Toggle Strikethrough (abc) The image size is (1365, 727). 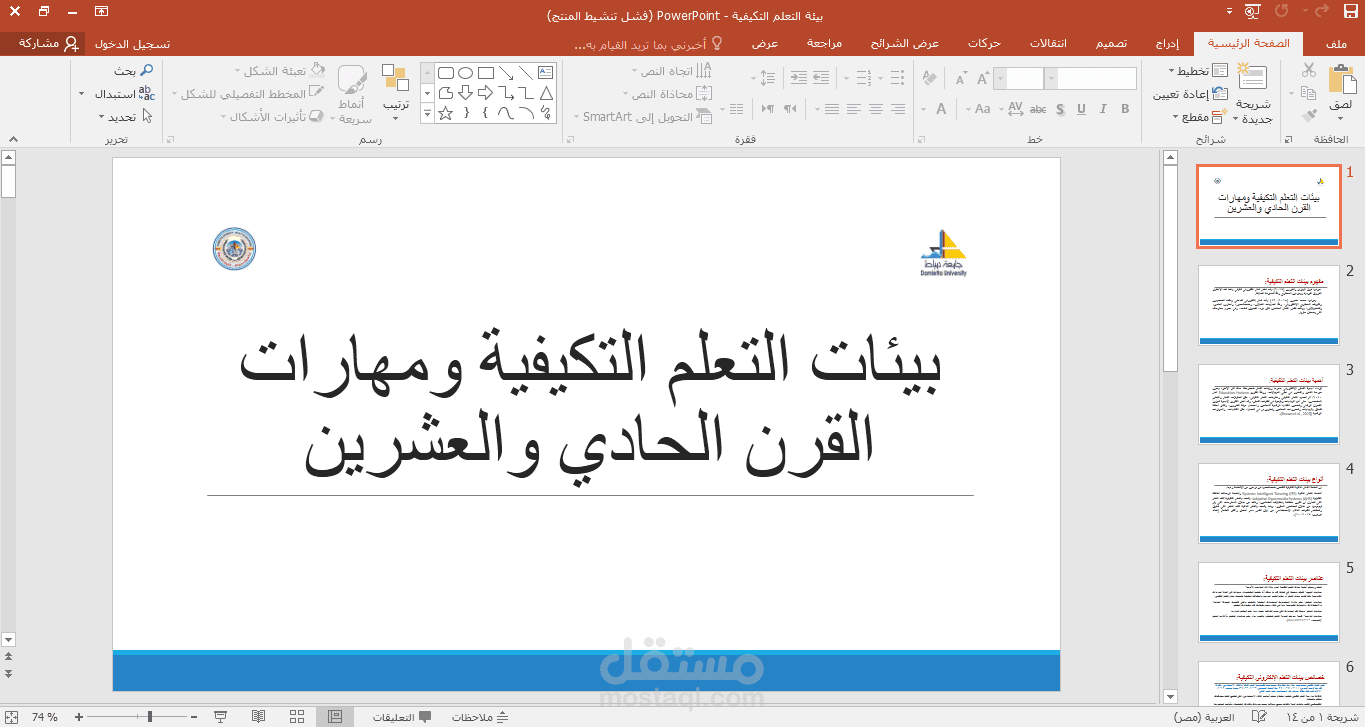(1037, 108)
